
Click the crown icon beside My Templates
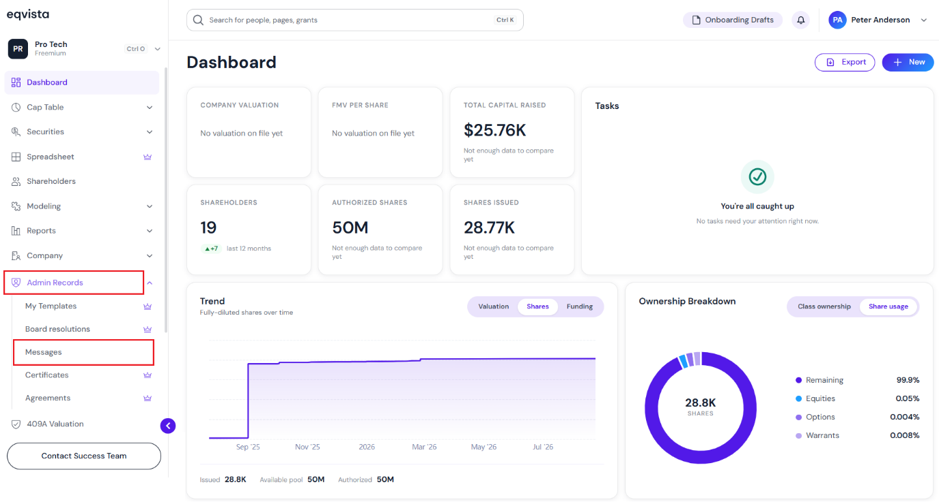tap(147, 306)
